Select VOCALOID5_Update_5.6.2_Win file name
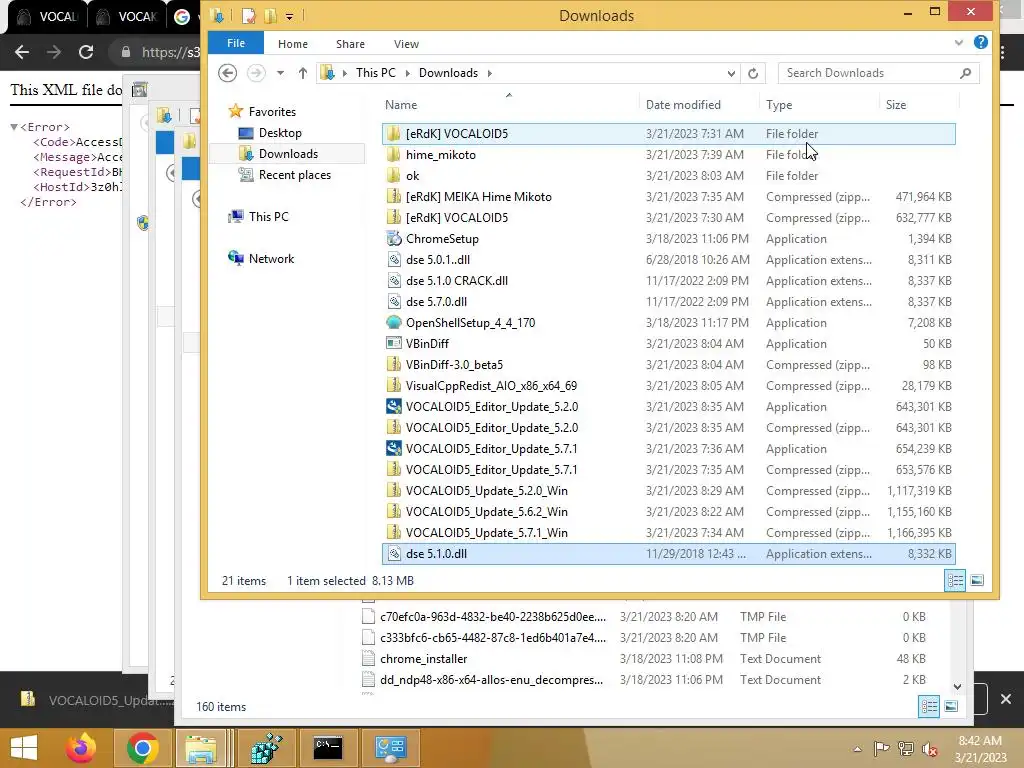Viewport: 1024px width, 768px height. point(487,511)
